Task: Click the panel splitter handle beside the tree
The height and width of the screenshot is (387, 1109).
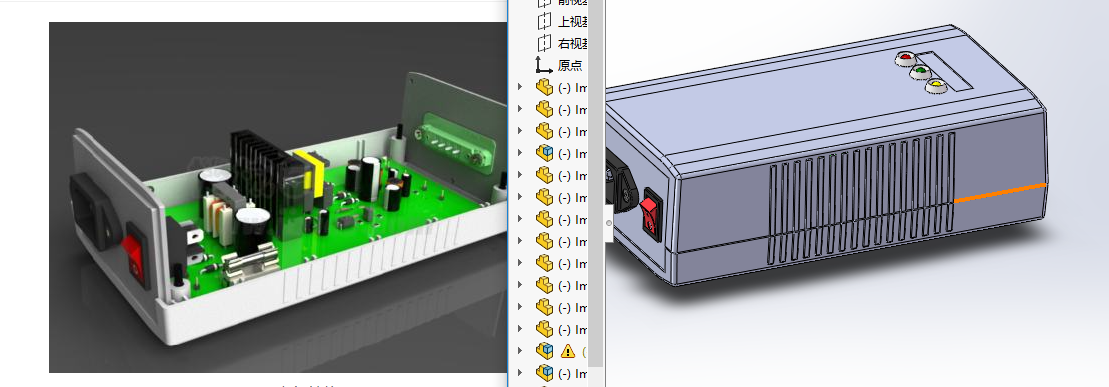Action: [608, 223]
